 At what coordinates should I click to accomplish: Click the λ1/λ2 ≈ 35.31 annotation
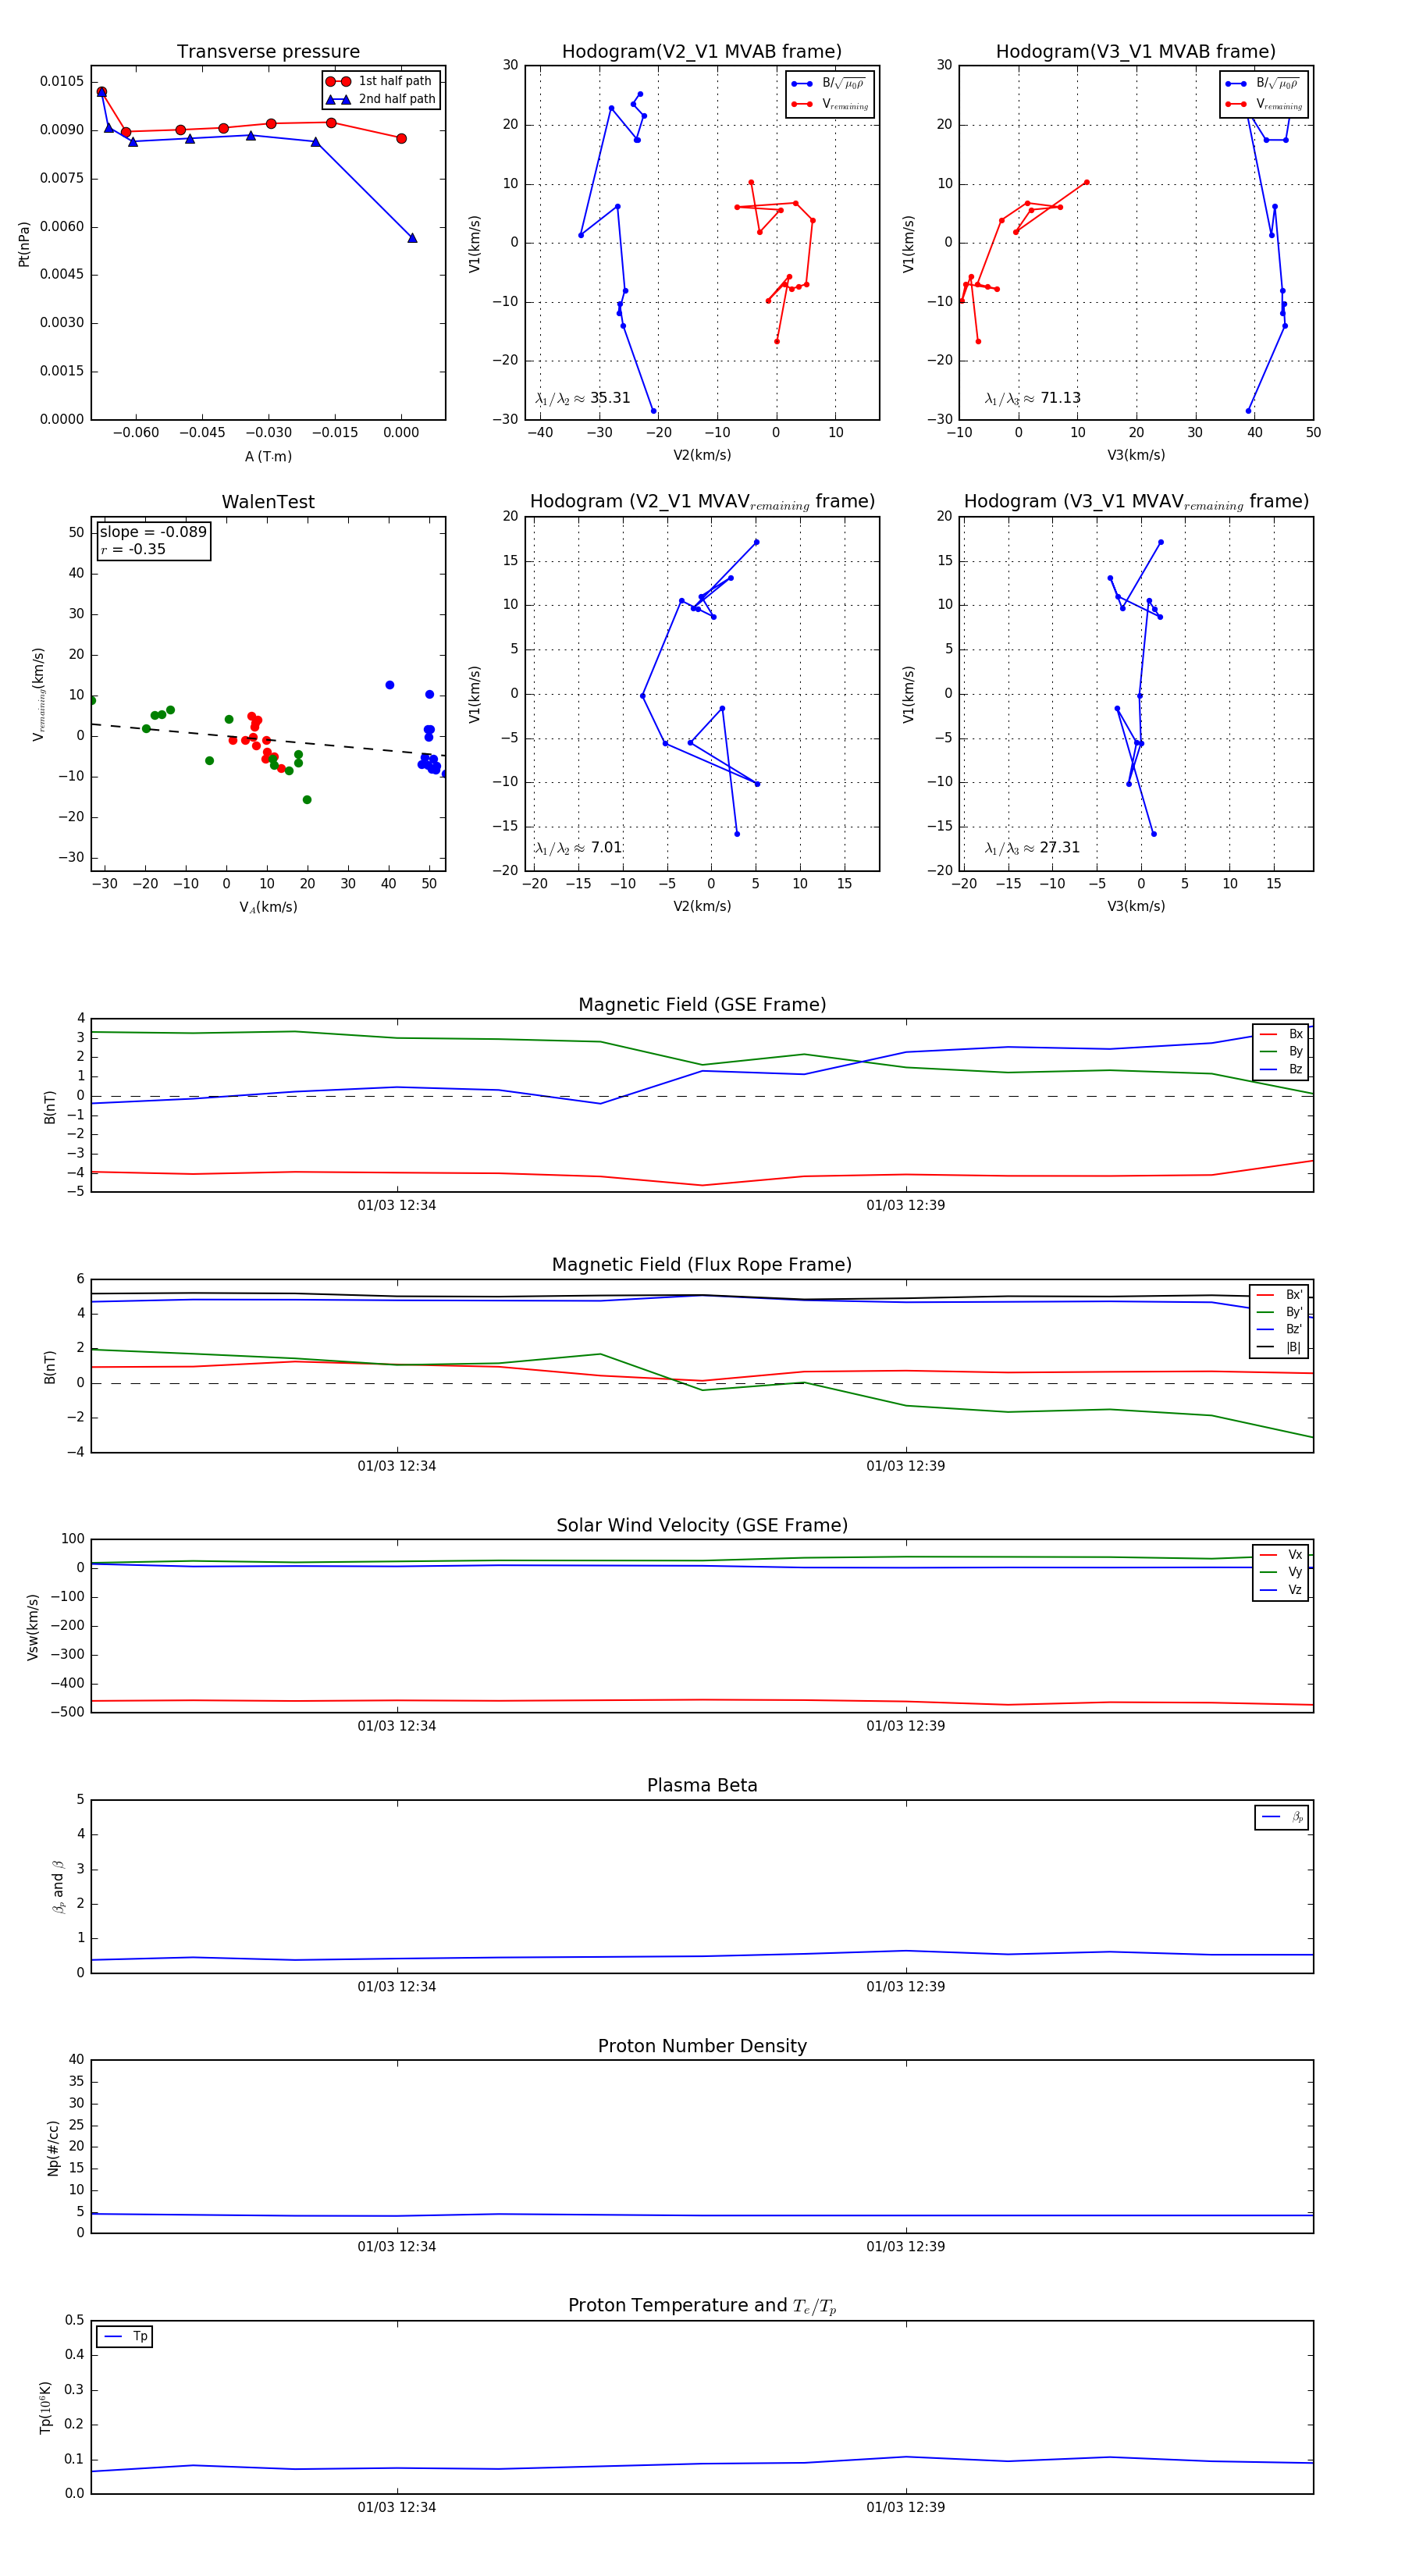(x=583, y=398)
